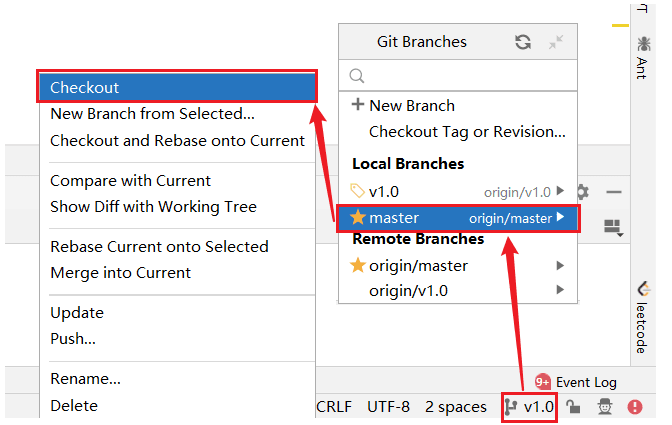Click the red error indicator icon

[635, 407]
